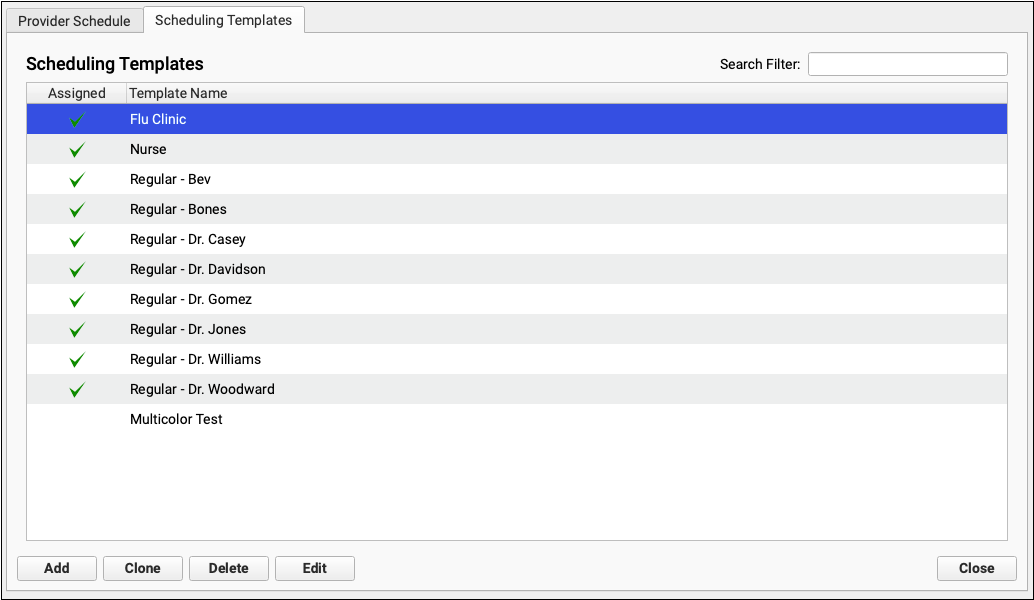
Task: Click the Dr. Casey assigned checkmark
Action: tap(77, 240)
